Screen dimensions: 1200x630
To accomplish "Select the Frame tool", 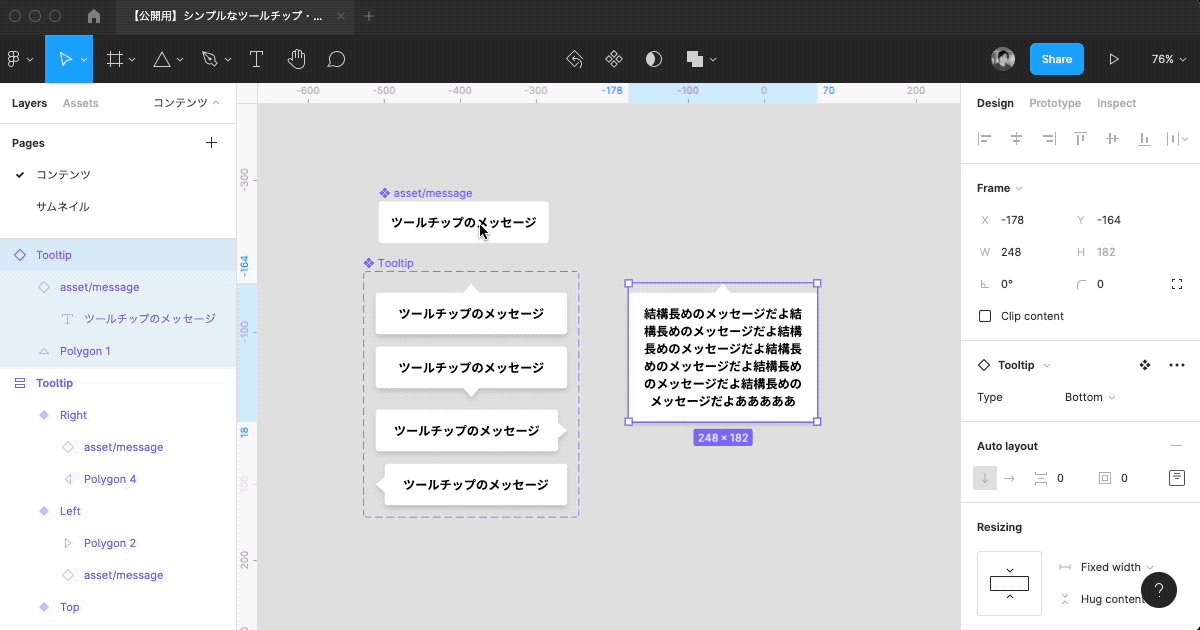I will 113,58.
